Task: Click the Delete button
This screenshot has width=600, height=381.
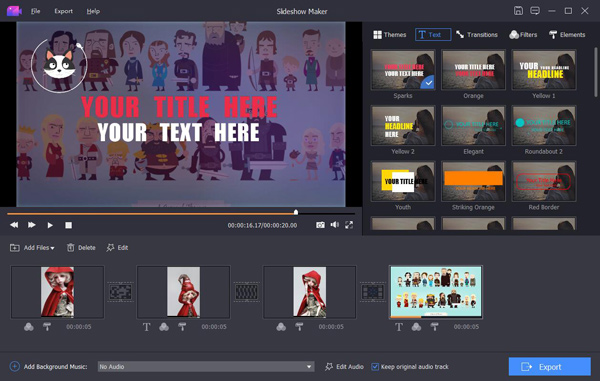Action: point(81,248)
